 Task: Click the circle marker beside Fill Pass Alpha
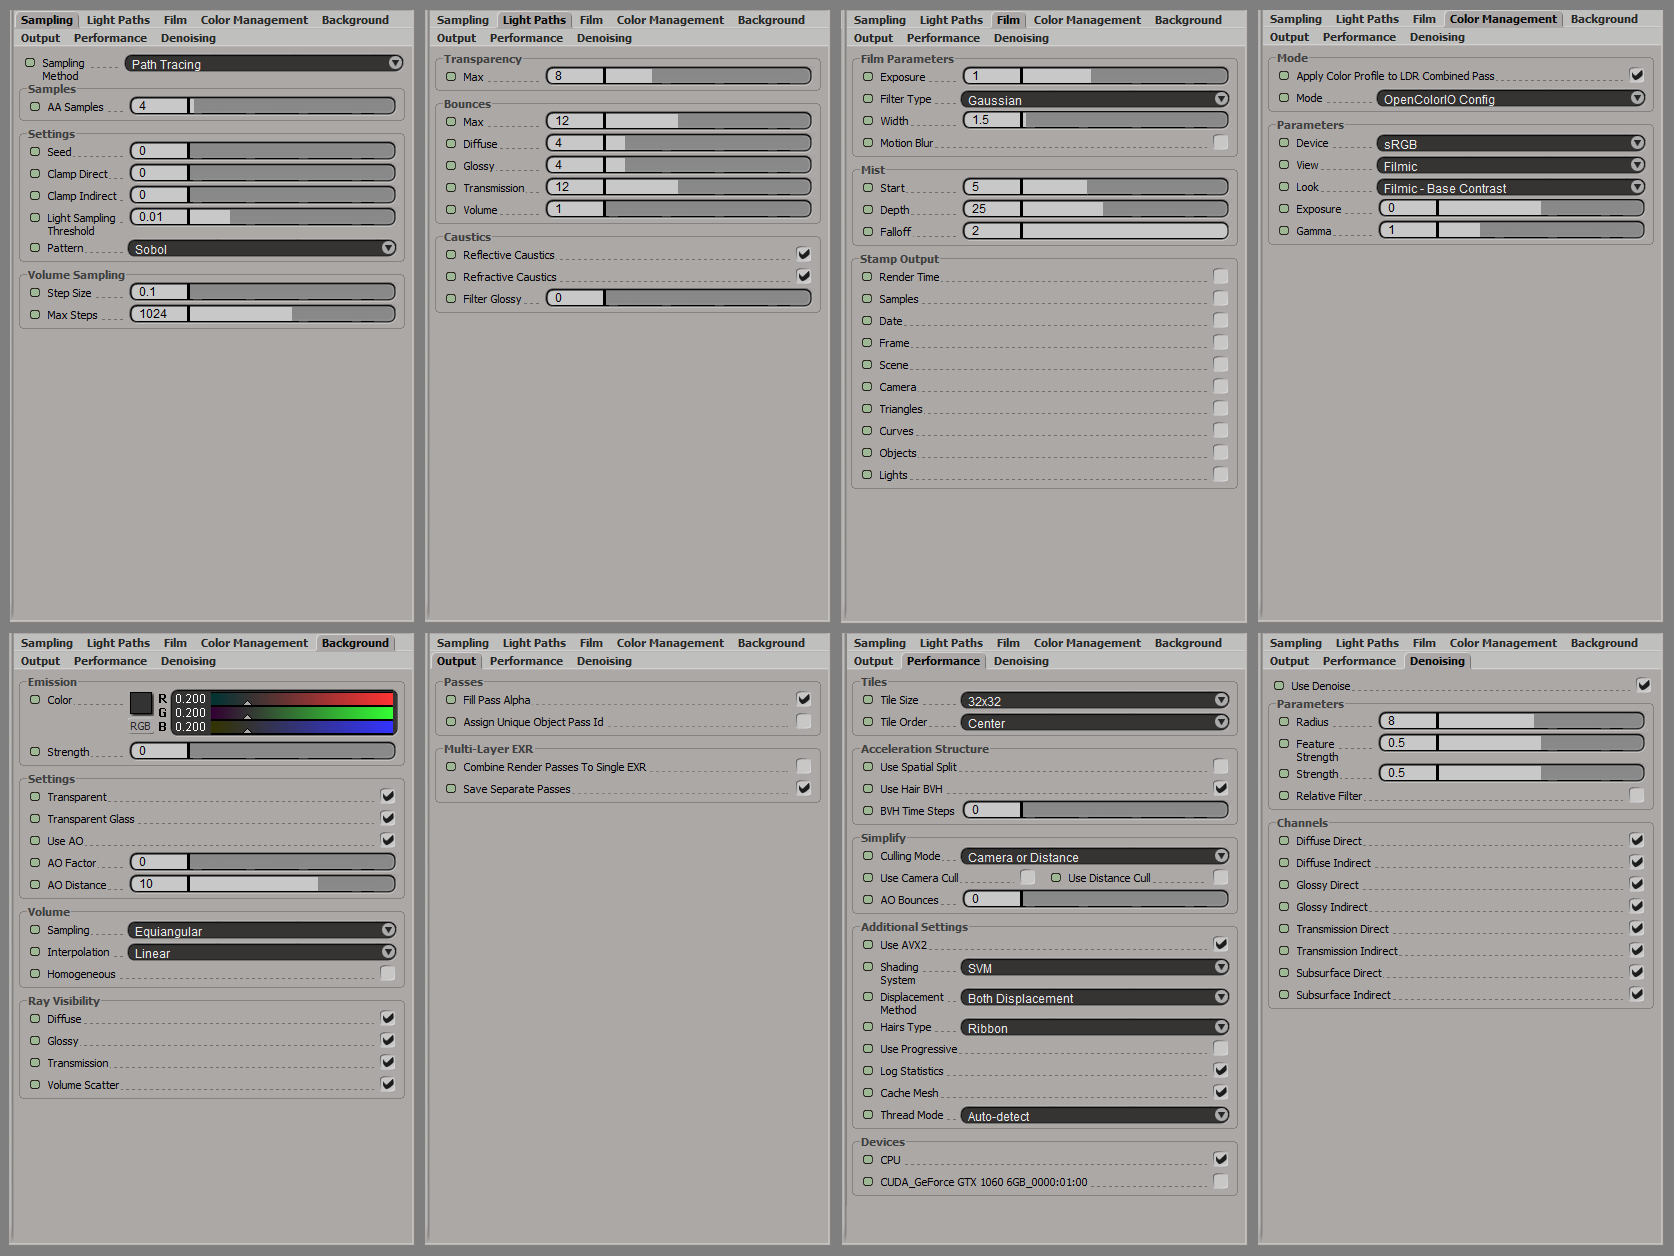tap(451, 700)
